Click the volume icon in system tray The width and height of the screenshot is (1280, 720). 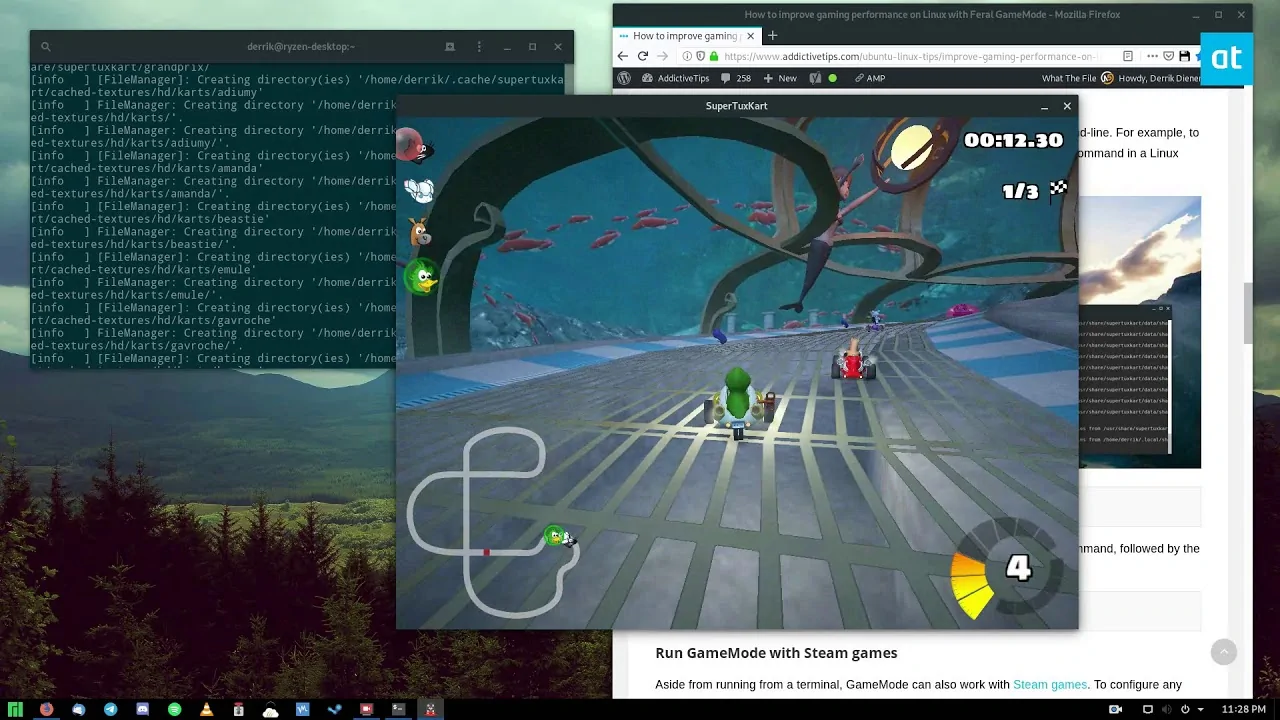(1166, 709)
